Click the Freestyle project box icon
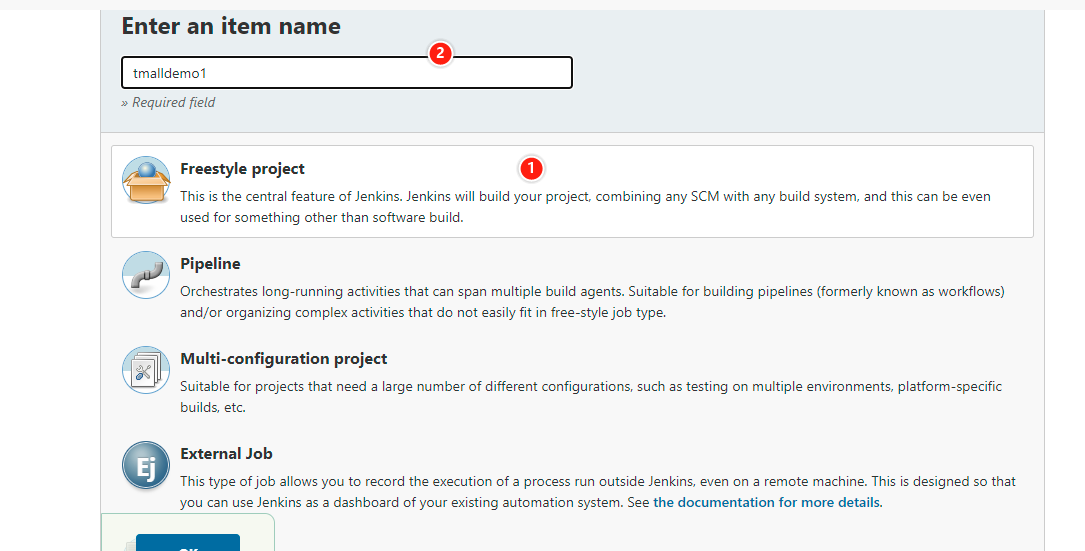Viewport: 1085px width, 551px height. pyautogui.click(x=146, y=181)
